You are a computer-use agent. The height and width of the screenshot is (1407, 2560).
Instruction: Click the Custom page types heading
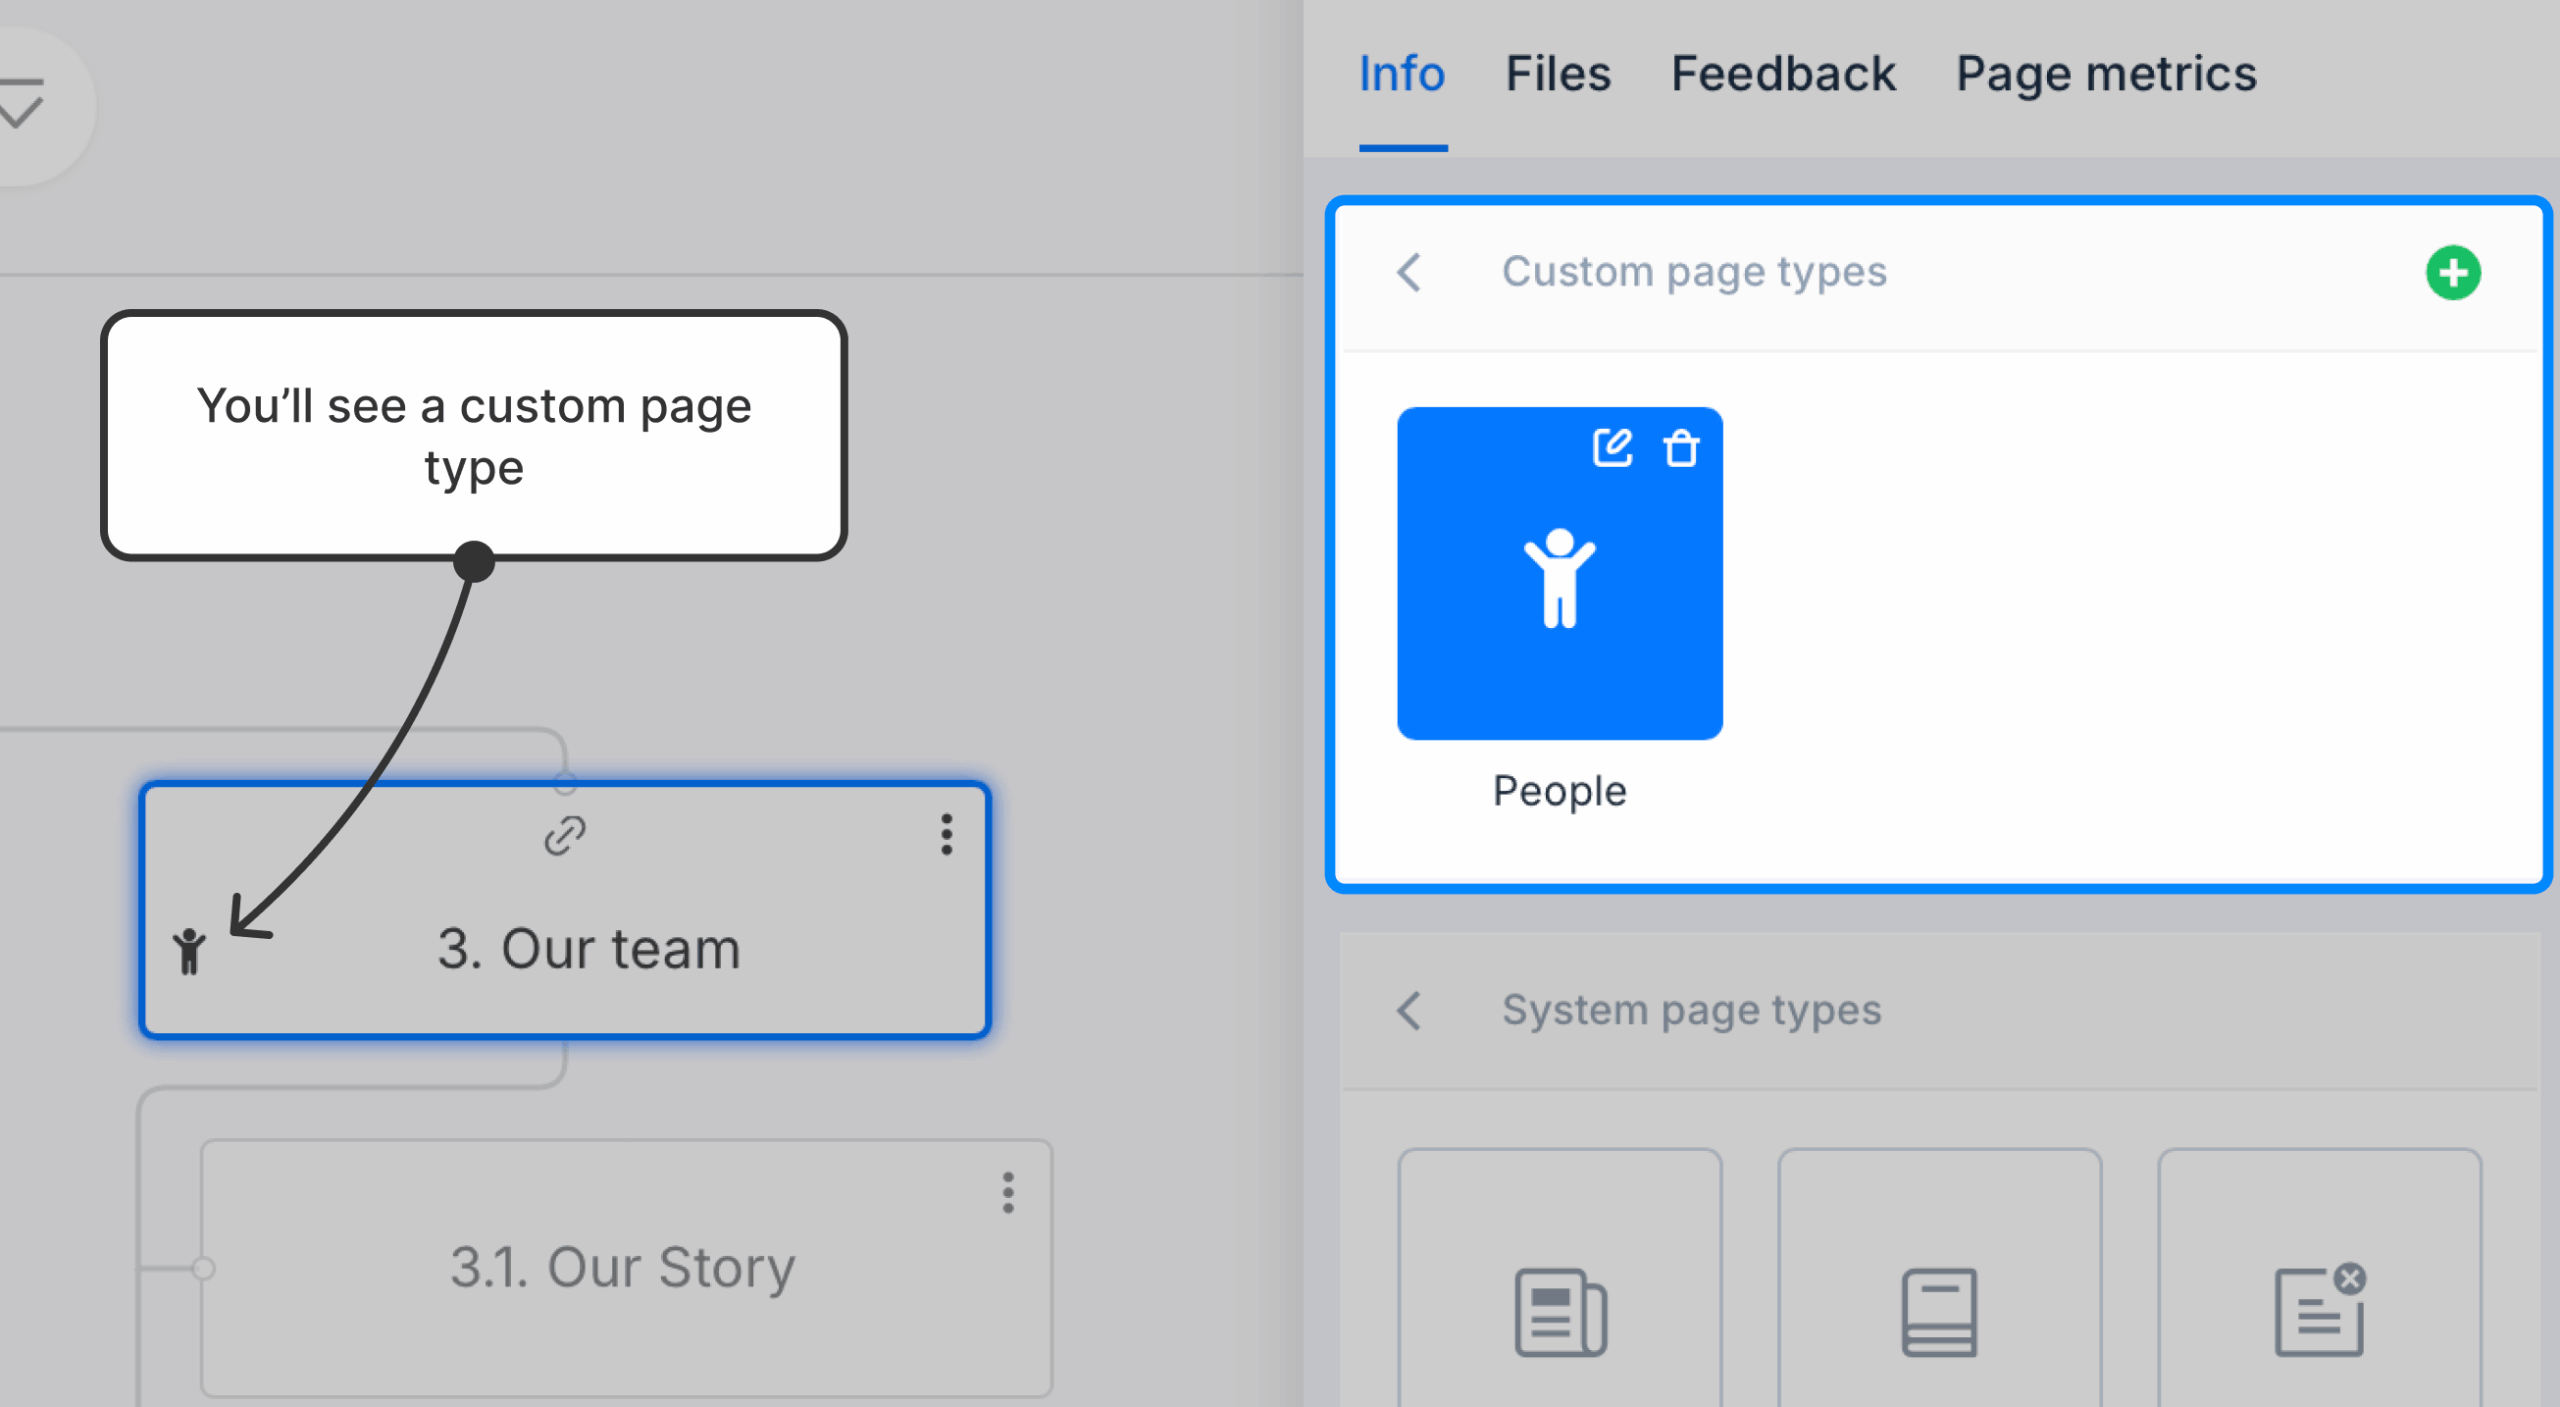[x=1694, y=272]
